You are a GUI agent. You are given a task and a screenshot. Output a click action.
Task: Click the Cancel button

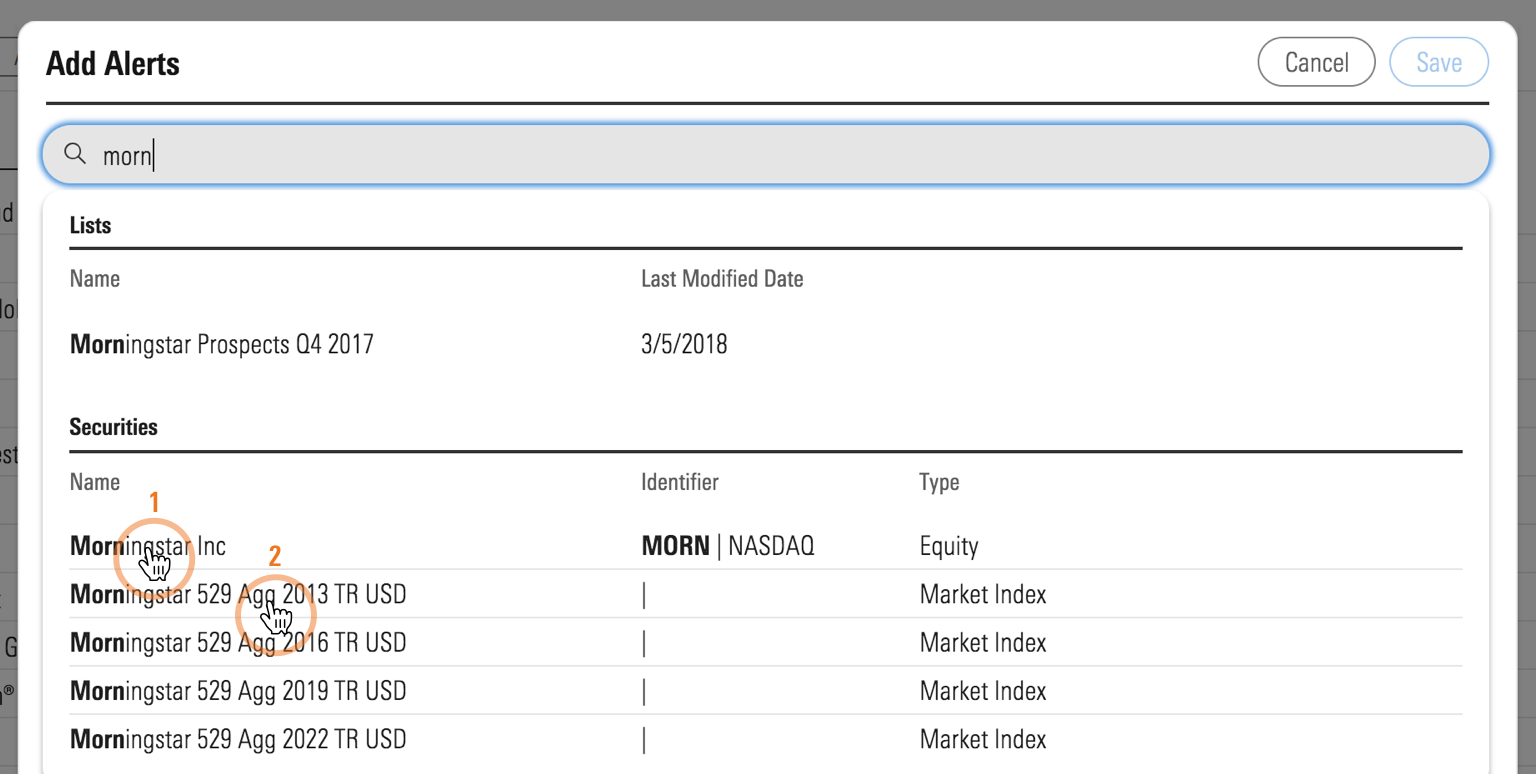(x=1317, y=62)
